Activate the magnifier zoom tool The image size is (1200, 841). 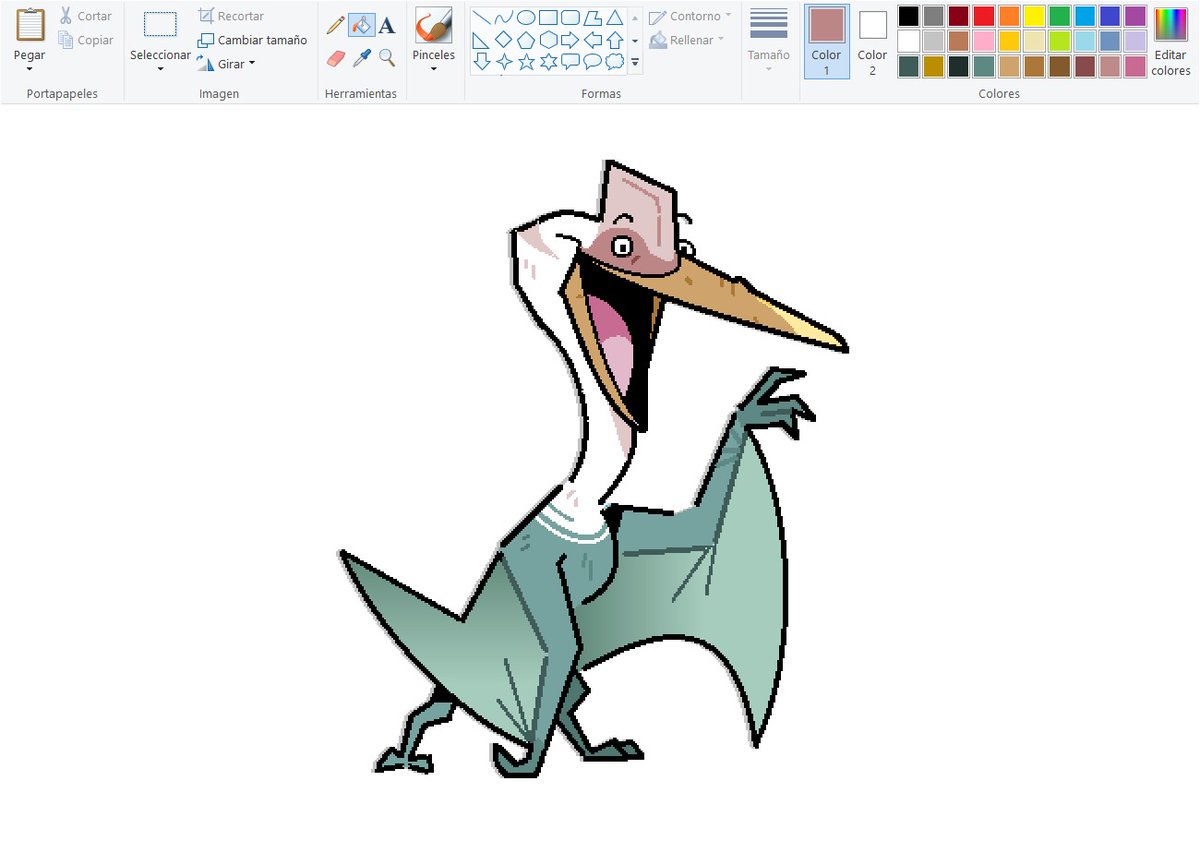click(x=387, y=57)
